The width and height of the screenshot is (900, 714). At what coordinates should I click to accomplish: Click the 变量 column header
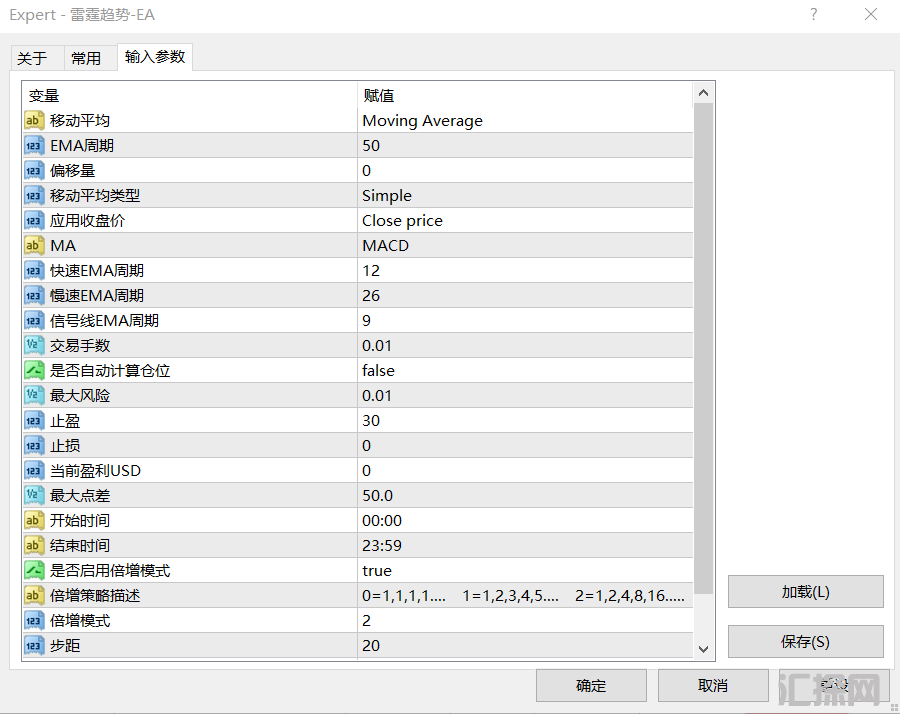click(x=189, y=95)
